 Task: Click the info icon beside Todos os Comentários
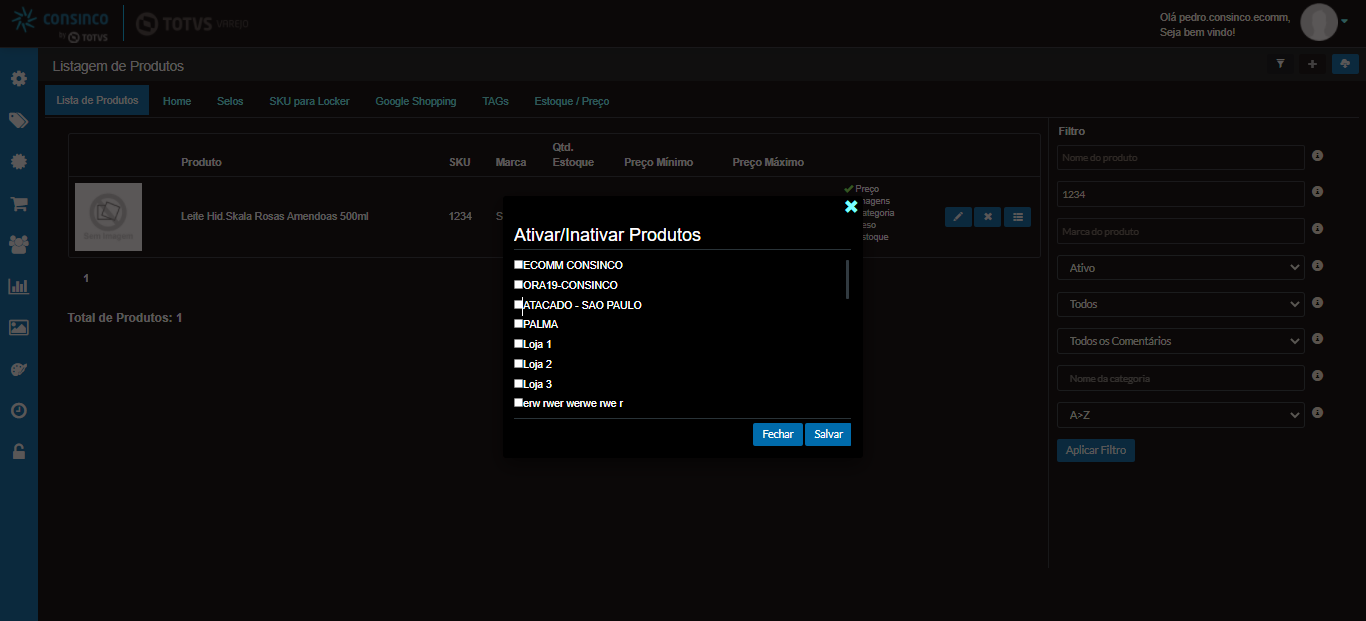1317,339
